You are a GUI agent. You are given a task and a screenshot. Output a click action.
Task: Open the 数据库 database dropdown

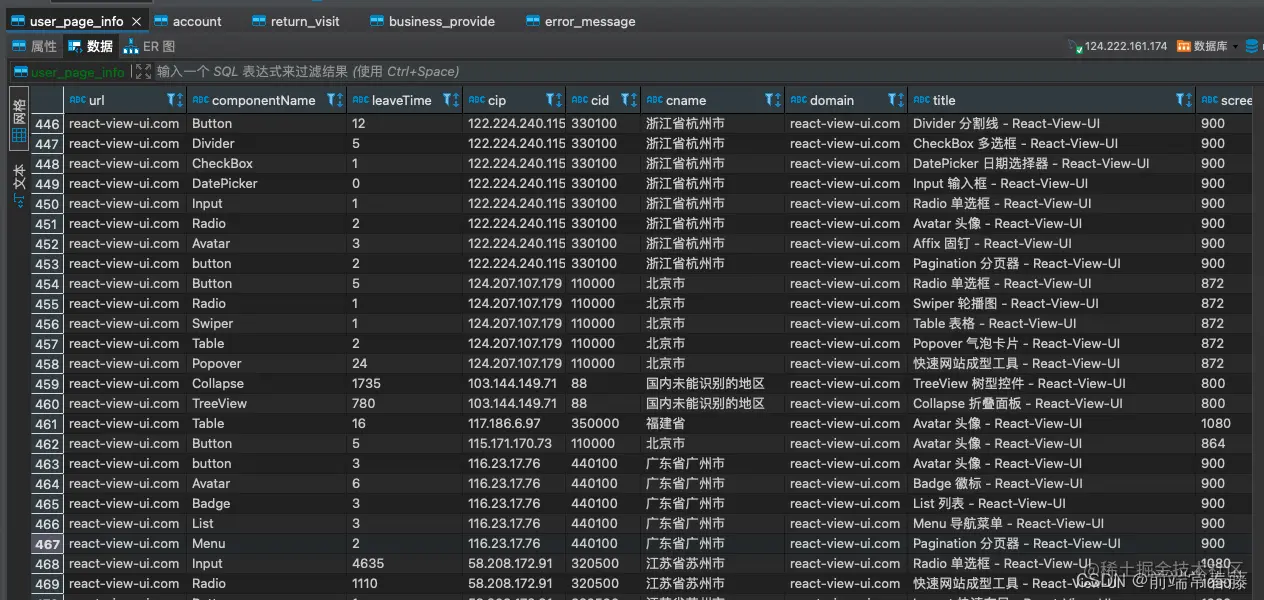(x=1207, y=46)
